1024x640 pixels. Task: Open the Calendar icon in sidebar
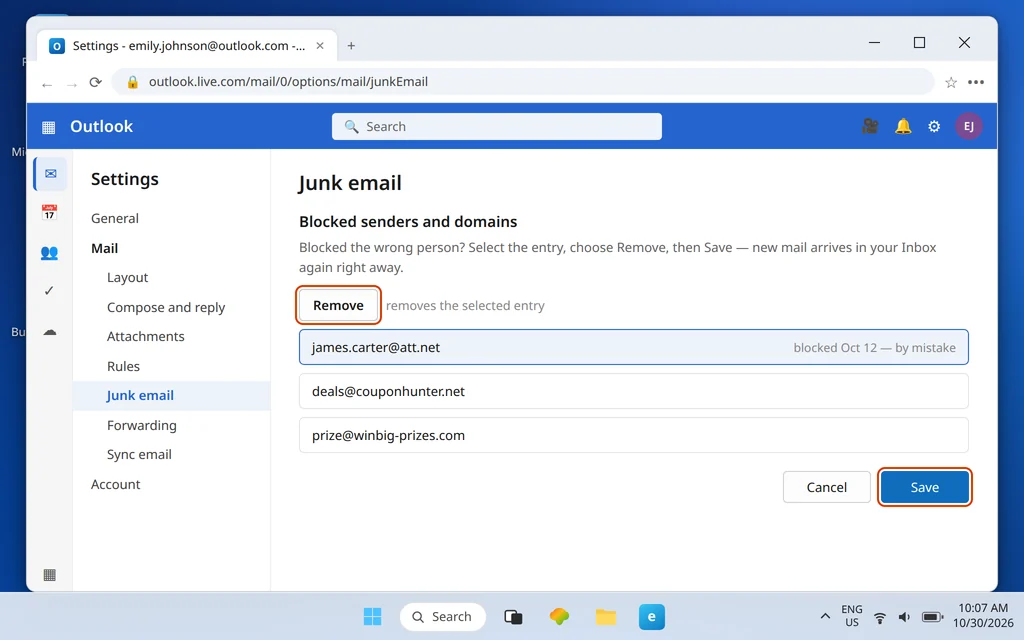point(49,212)
